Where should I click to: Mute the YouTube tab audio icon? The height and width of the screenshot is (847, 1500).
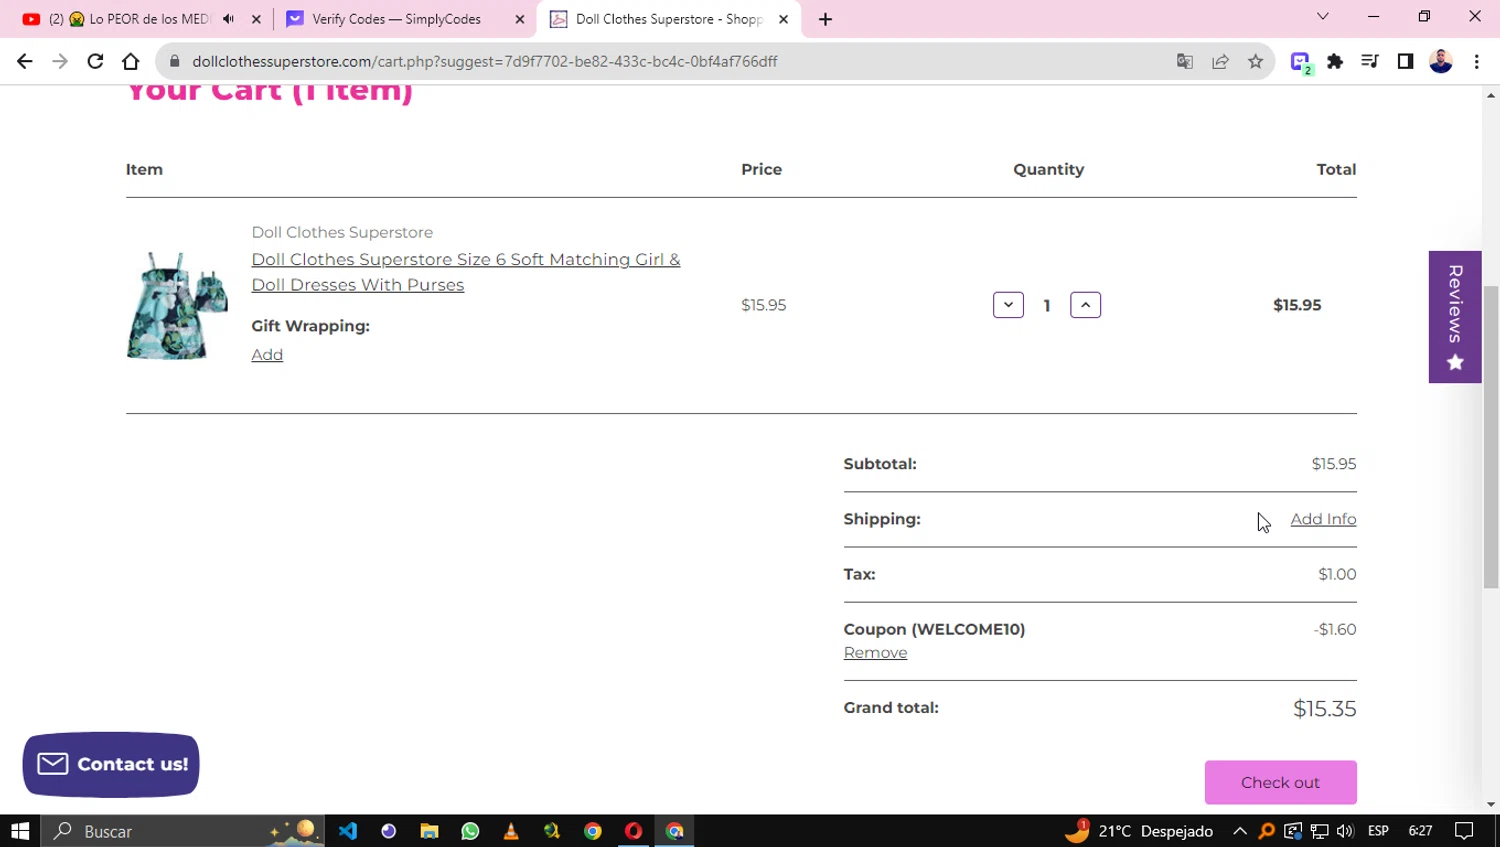[229, 19]
